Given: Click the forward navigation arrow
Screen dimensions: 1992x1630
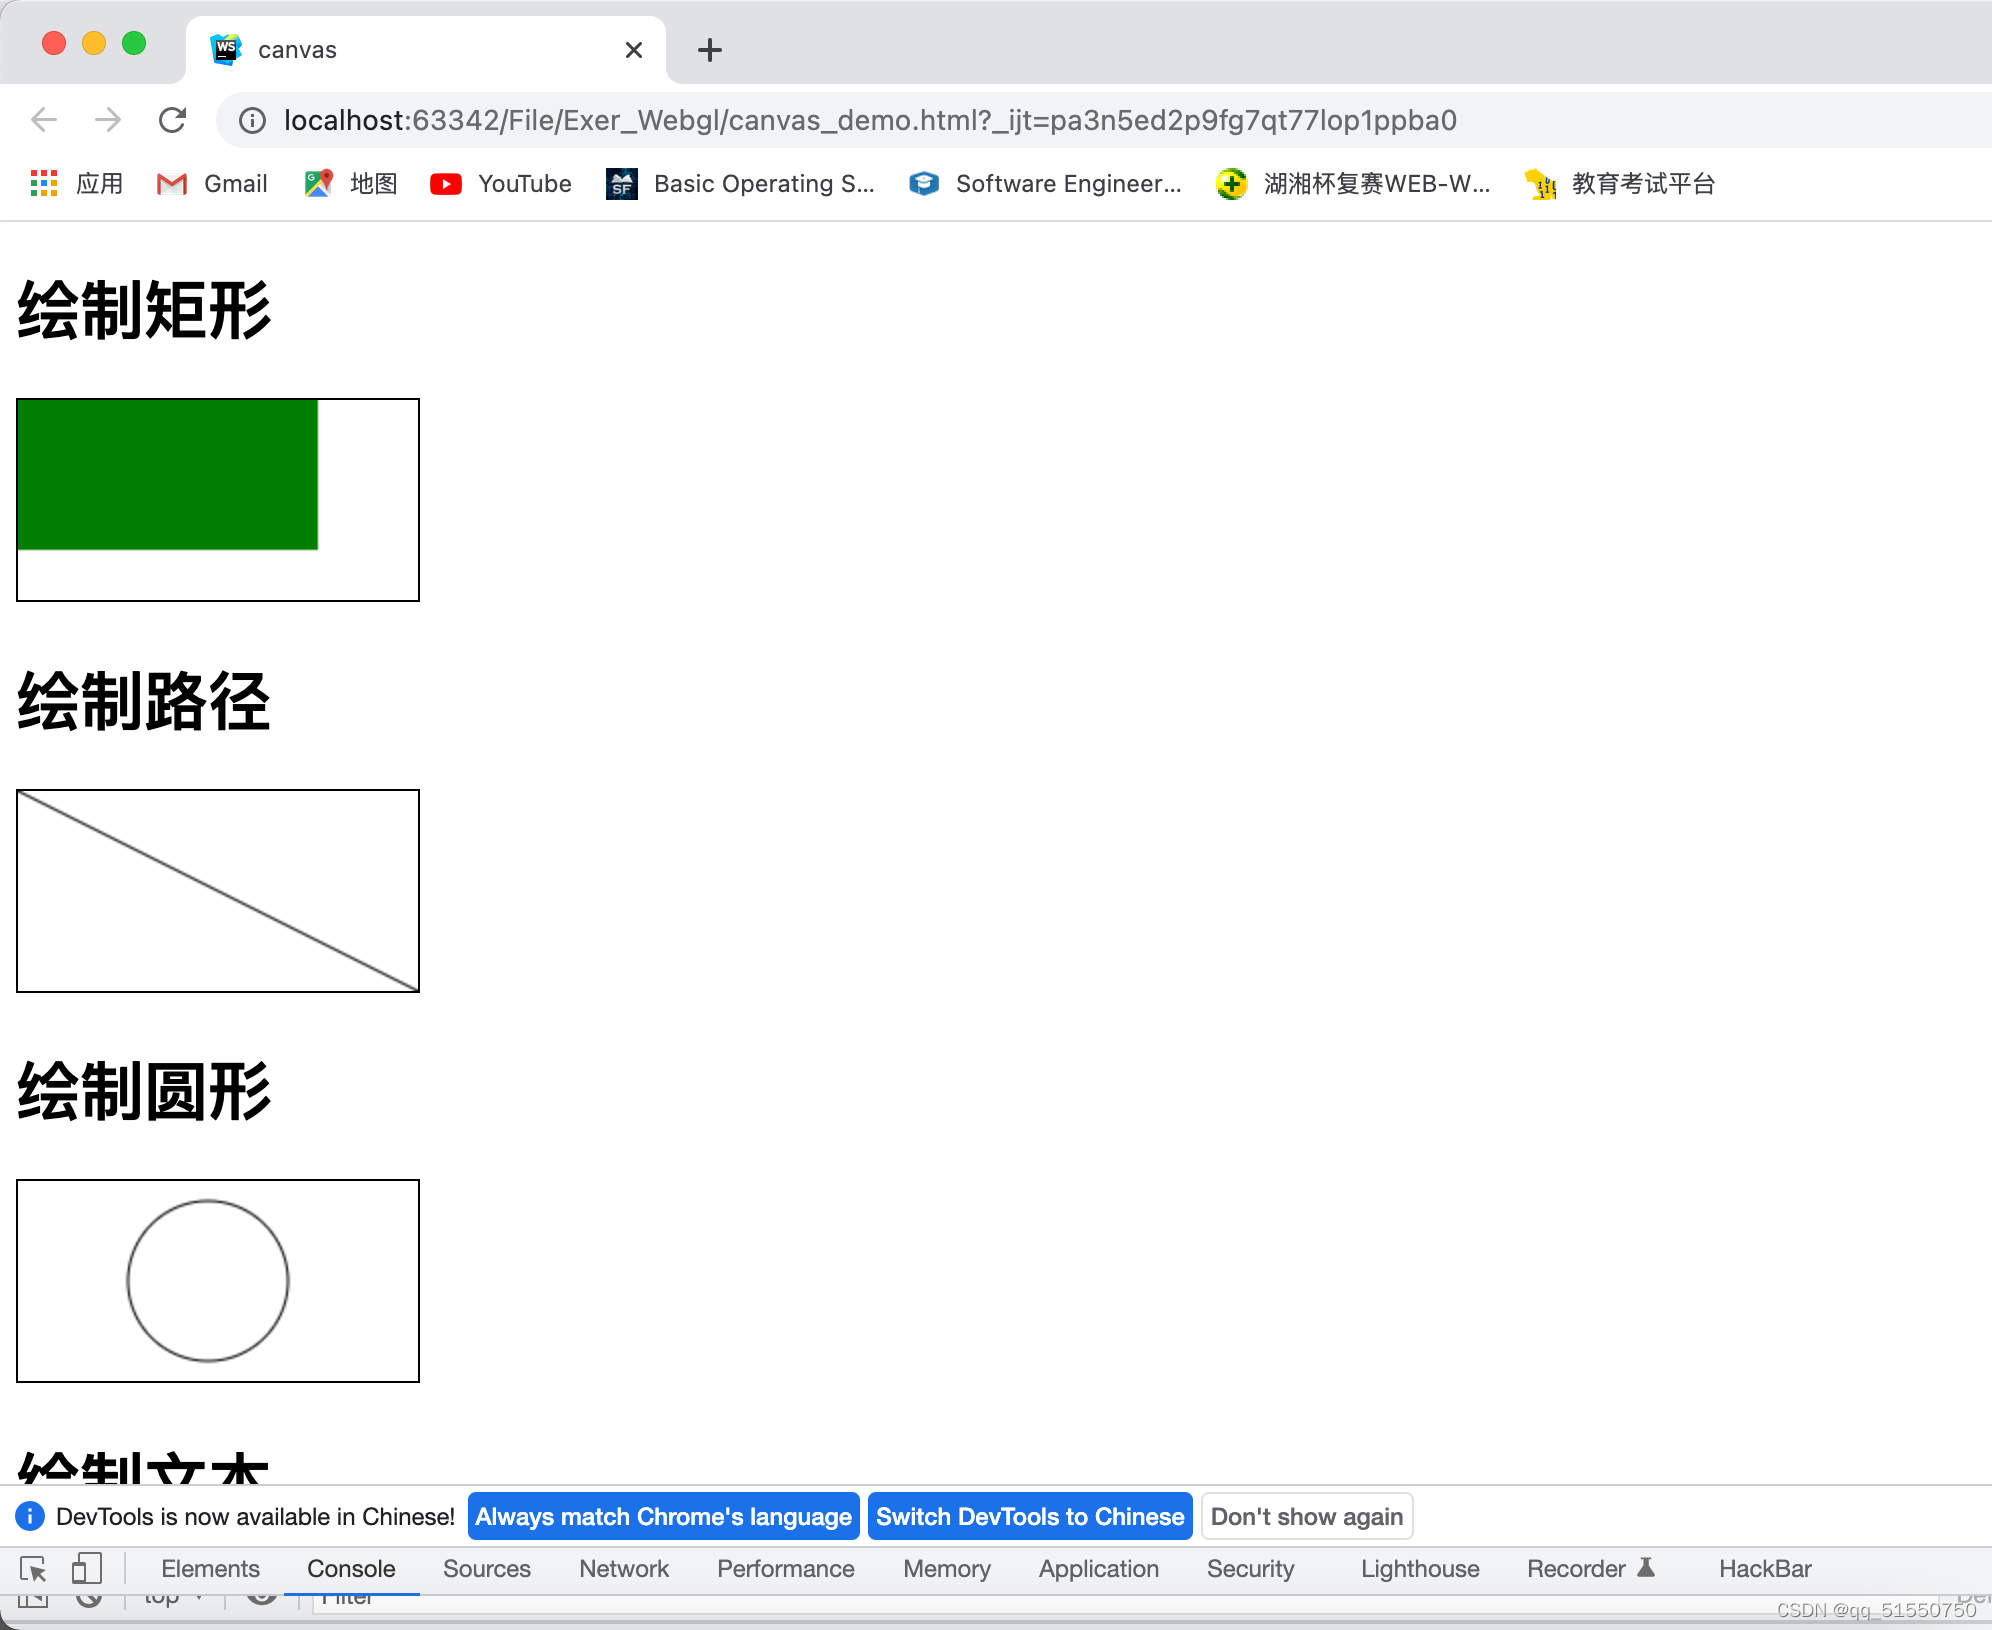Looking at the screenshot, I should coord(108,121).
